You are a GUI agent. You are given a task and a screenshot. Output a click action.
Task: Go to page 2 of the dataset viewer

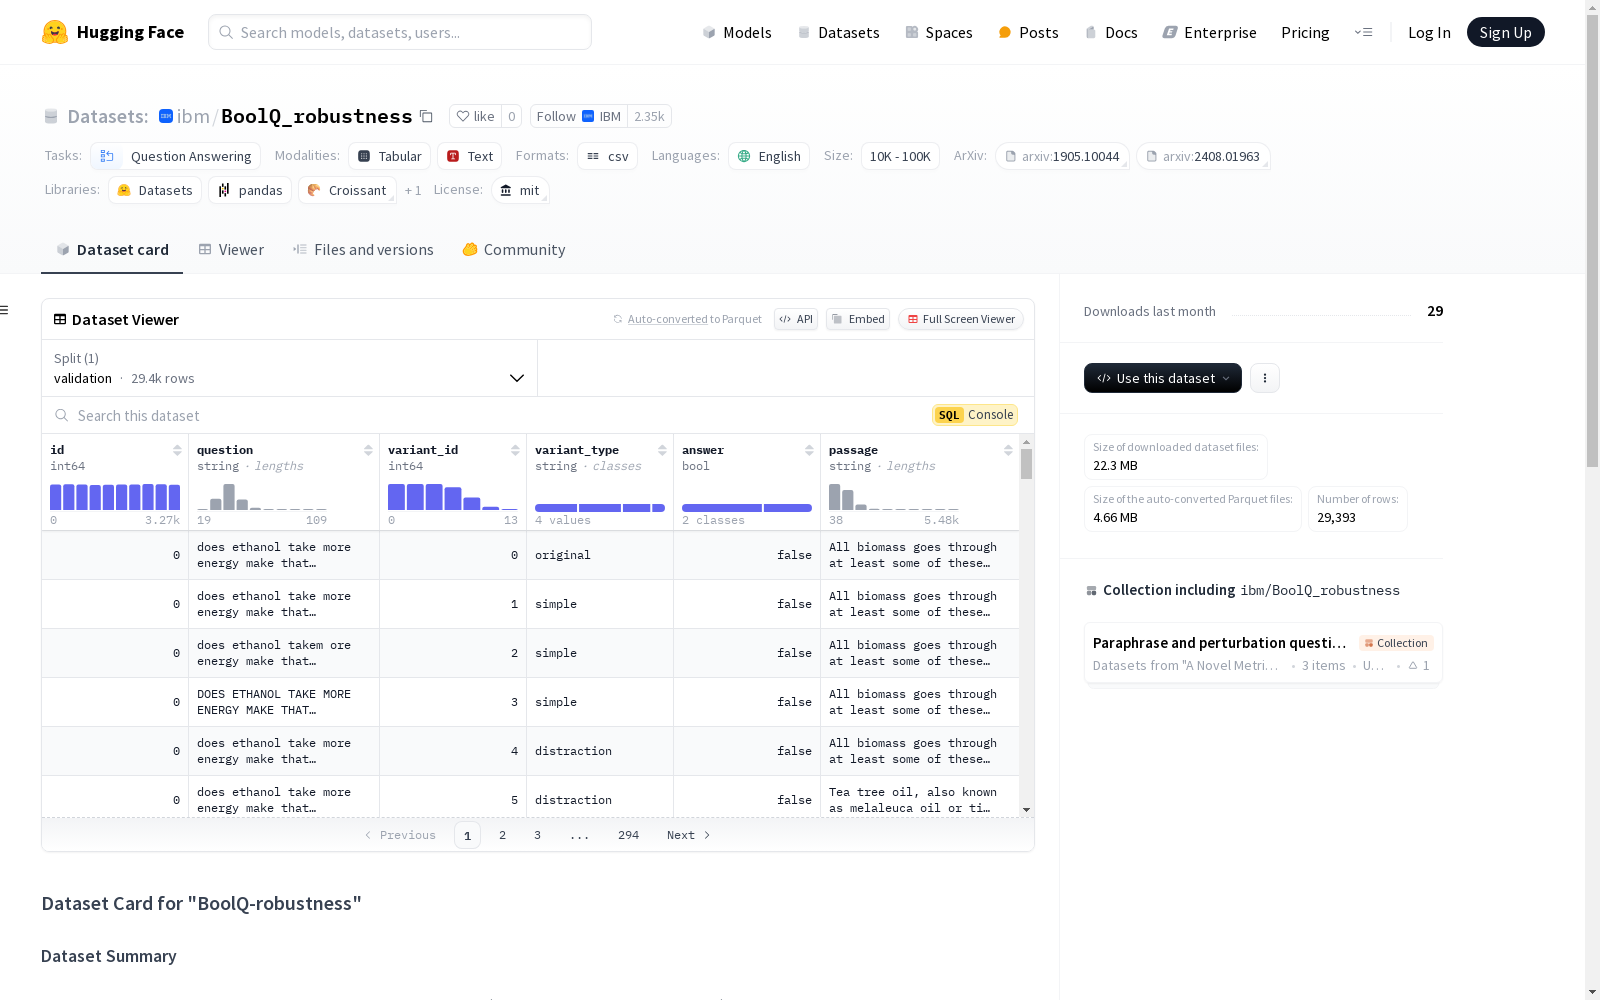[x=502, y=835]
